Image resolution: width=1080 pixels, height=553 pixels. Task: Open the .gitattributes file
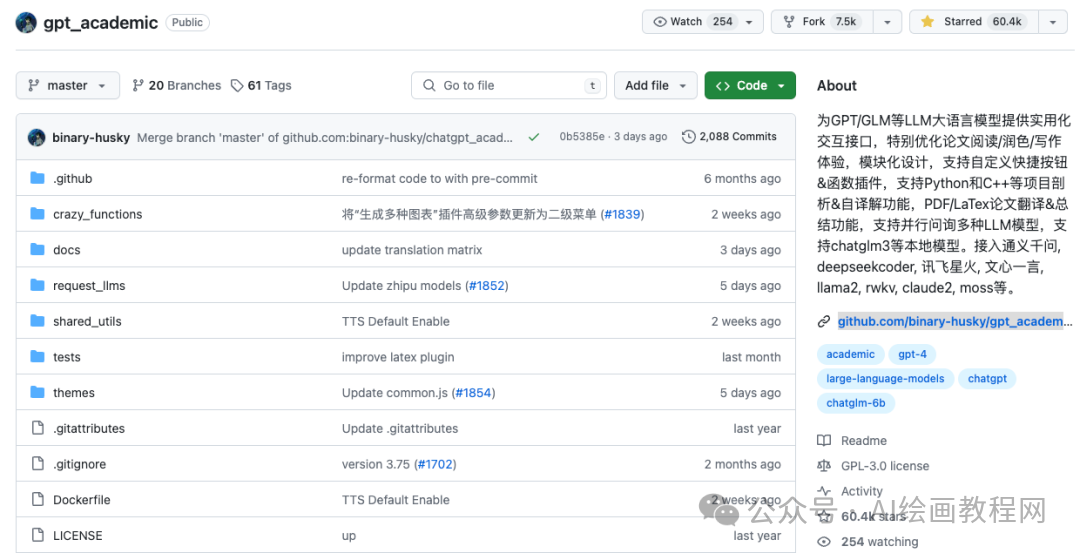point(89,428)
